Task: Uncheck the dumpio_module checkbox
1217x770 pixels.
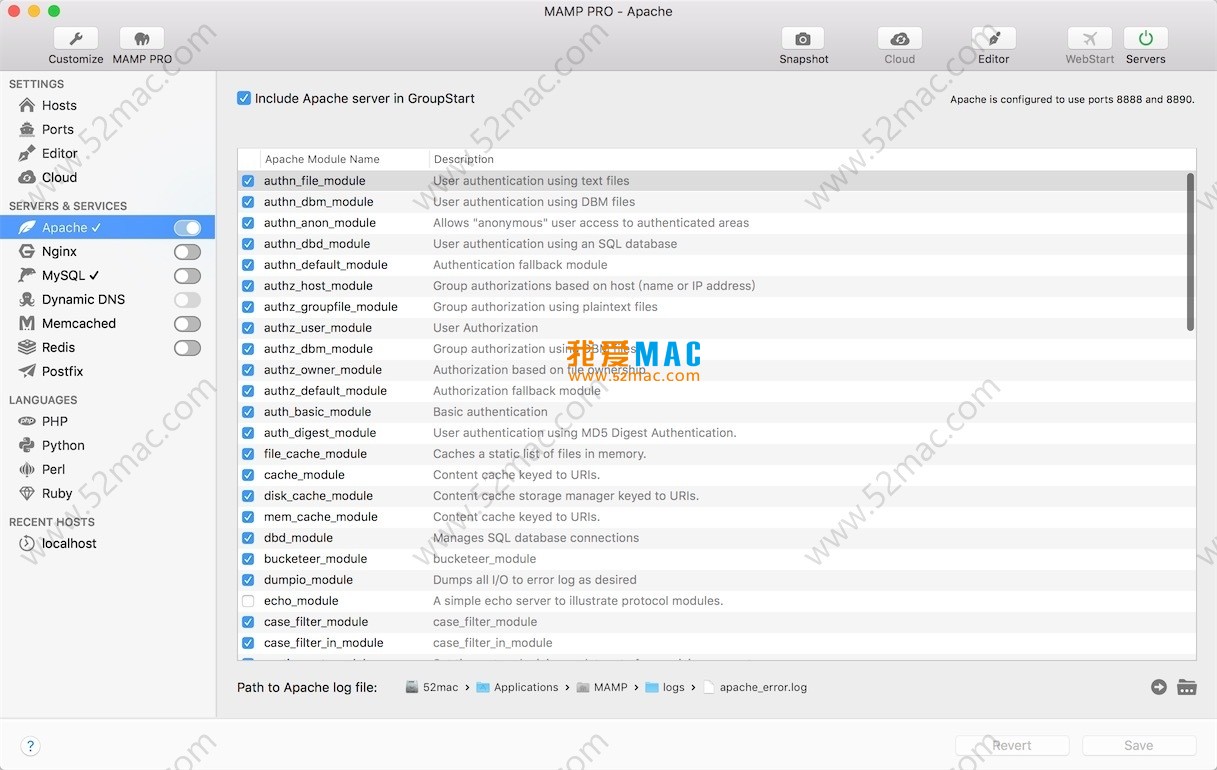Action: 248,580
